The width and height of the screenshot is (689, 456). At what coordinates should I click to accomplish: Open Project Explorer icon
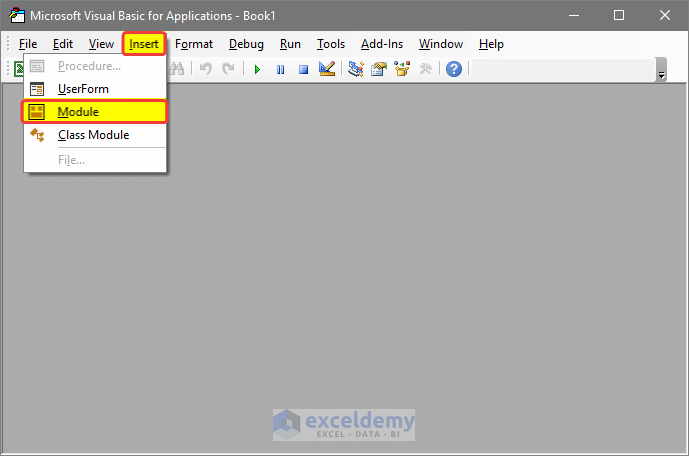click(x=355, y=69)
